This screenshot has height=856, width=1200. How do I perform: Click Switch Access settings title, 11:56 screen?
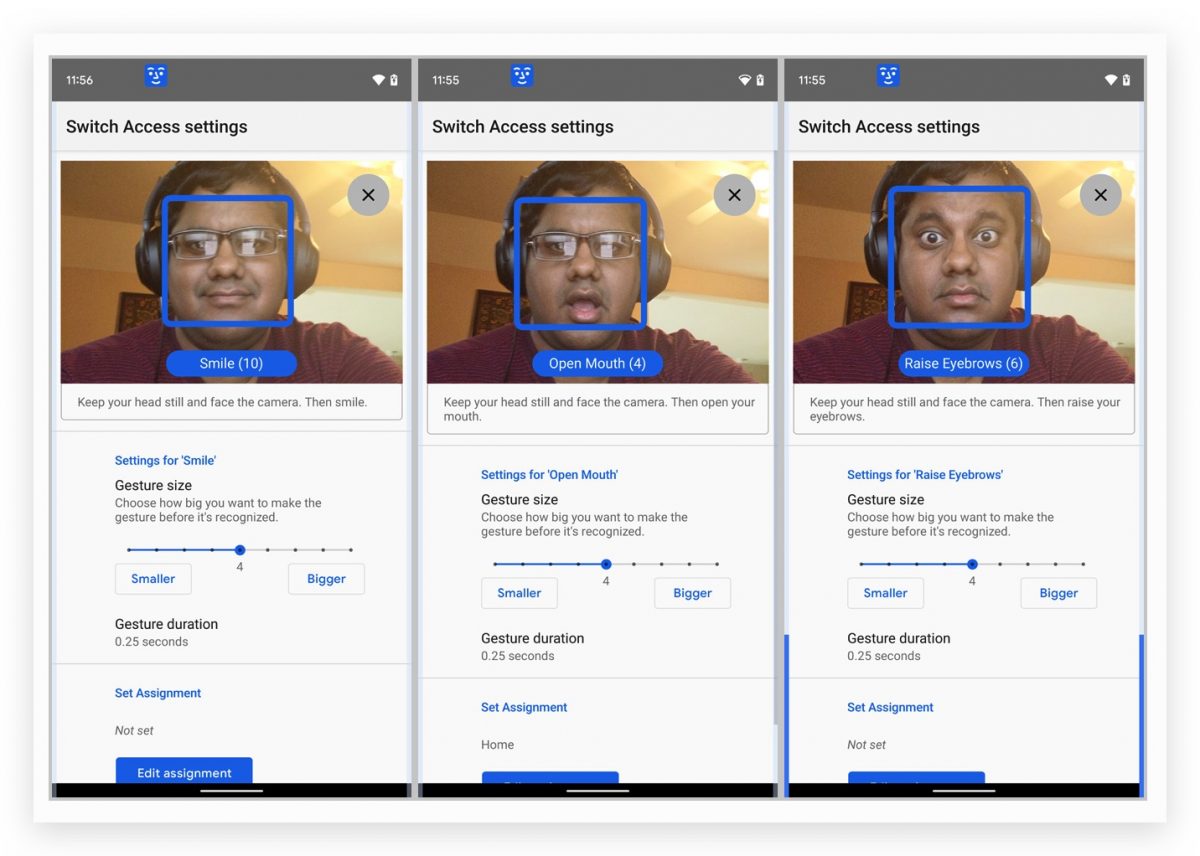[156, 127]
